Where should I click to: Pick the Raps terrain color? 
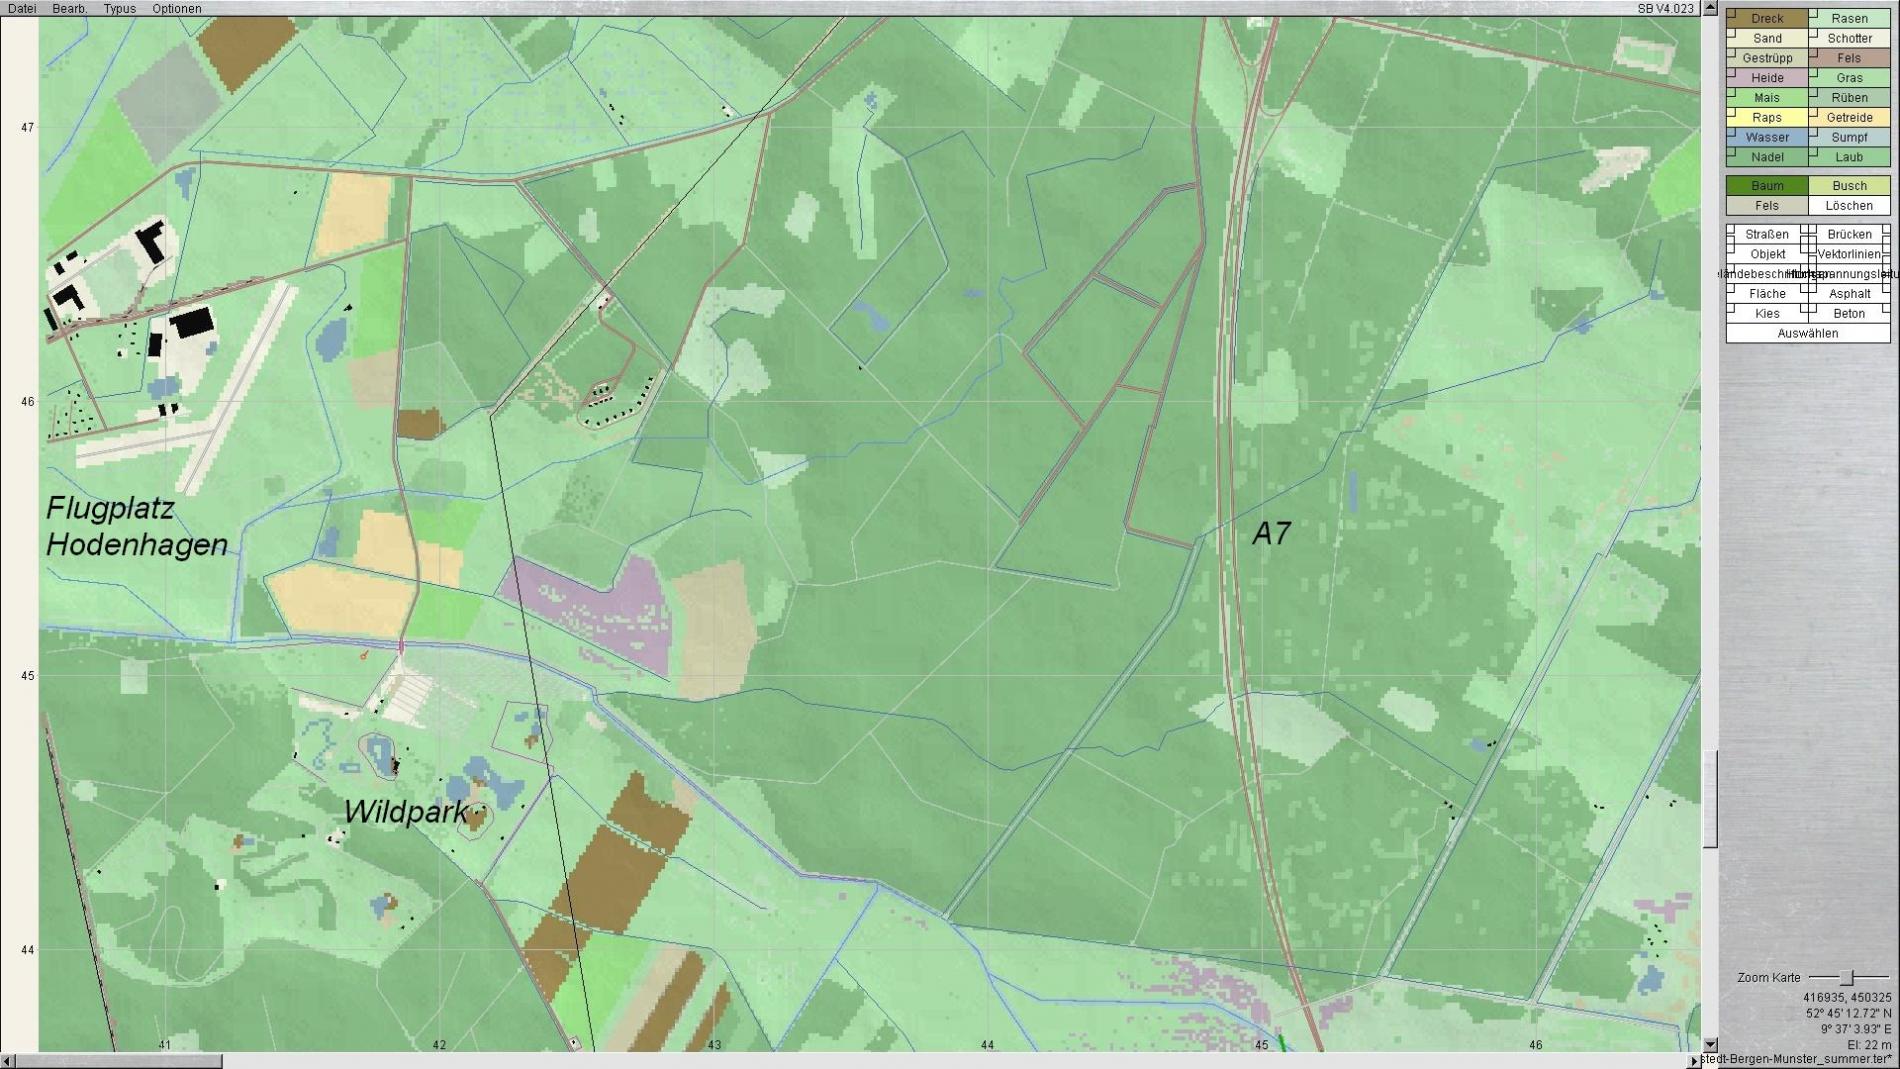click(x=1767, y=117)
